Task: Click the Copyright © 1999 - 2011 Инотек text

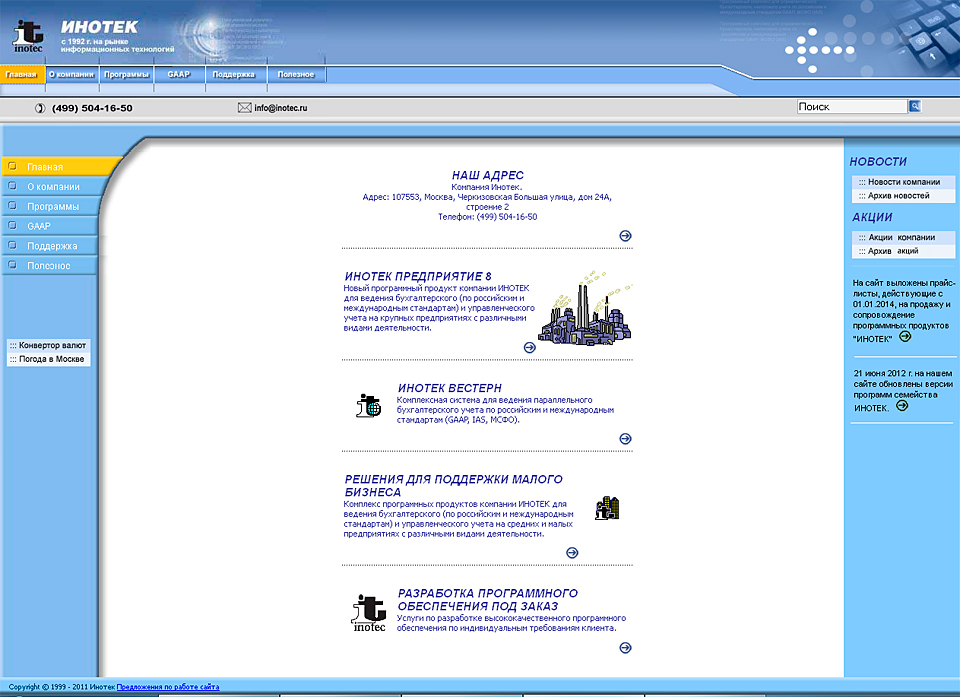Action: [62, 687]
